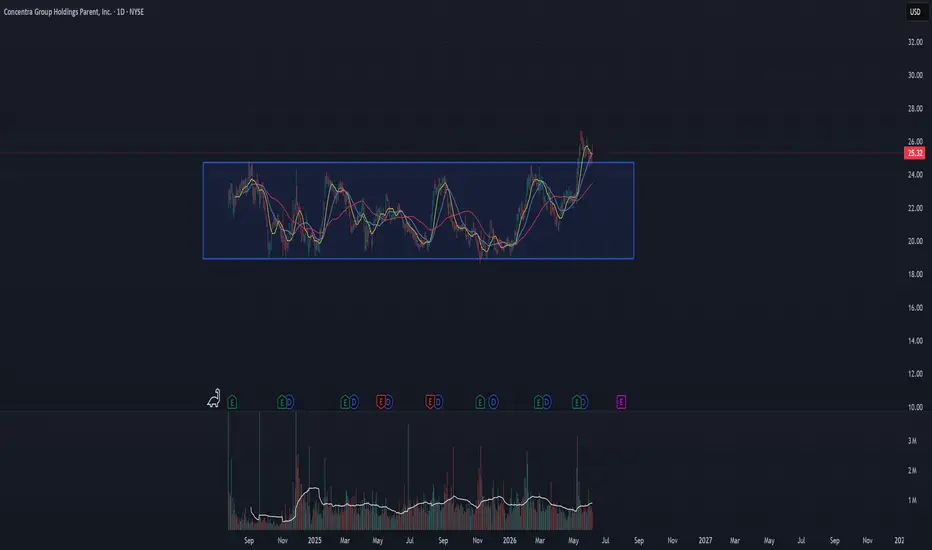Click the 12.00 price axis label
Screen dimensions: 932x550
tap(915, 374)
